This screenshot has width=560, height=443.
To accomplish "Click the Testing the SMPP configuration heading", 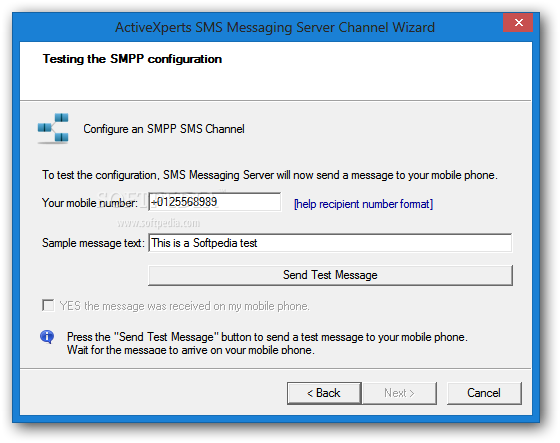I will (x=132, y=59).
